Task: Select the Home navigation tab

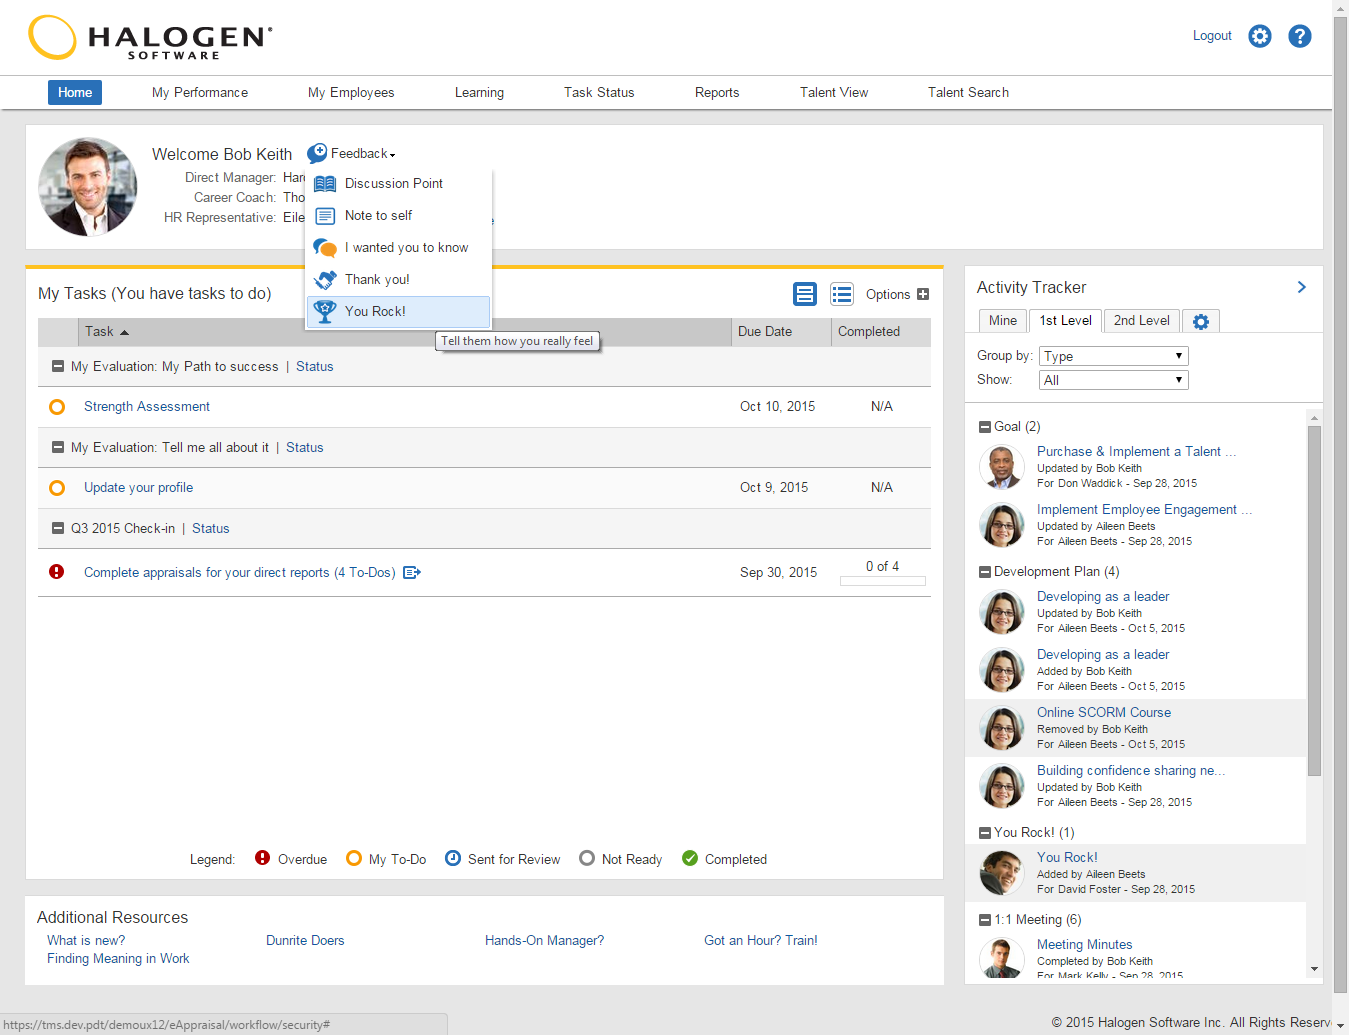Action: pyautogui.click(x=75, y=92)
